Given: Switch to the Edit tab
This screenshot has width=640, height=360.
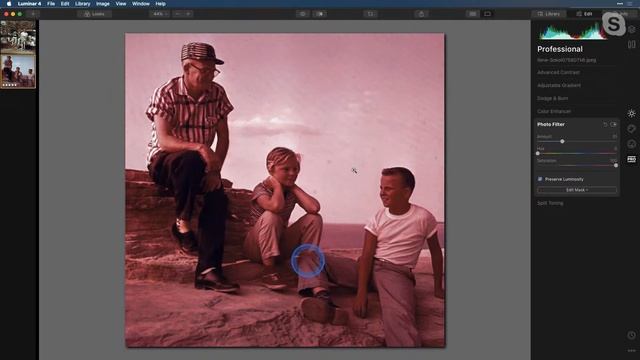Looking at the screenshot, I should point(584,14).
